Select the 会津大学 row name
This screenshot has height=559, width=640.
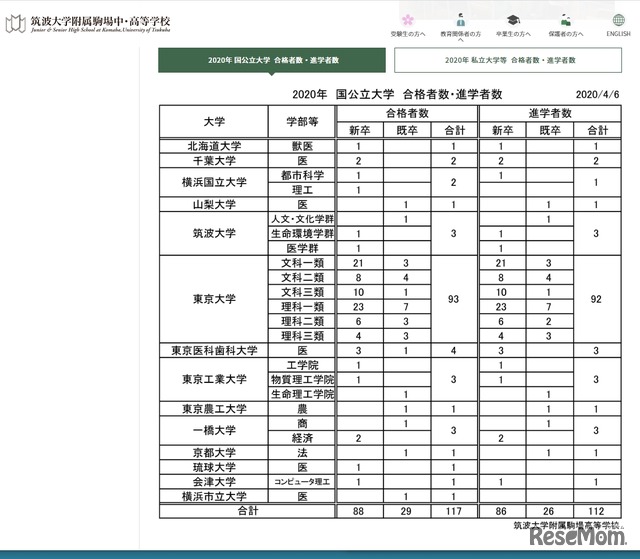(214, 482)
